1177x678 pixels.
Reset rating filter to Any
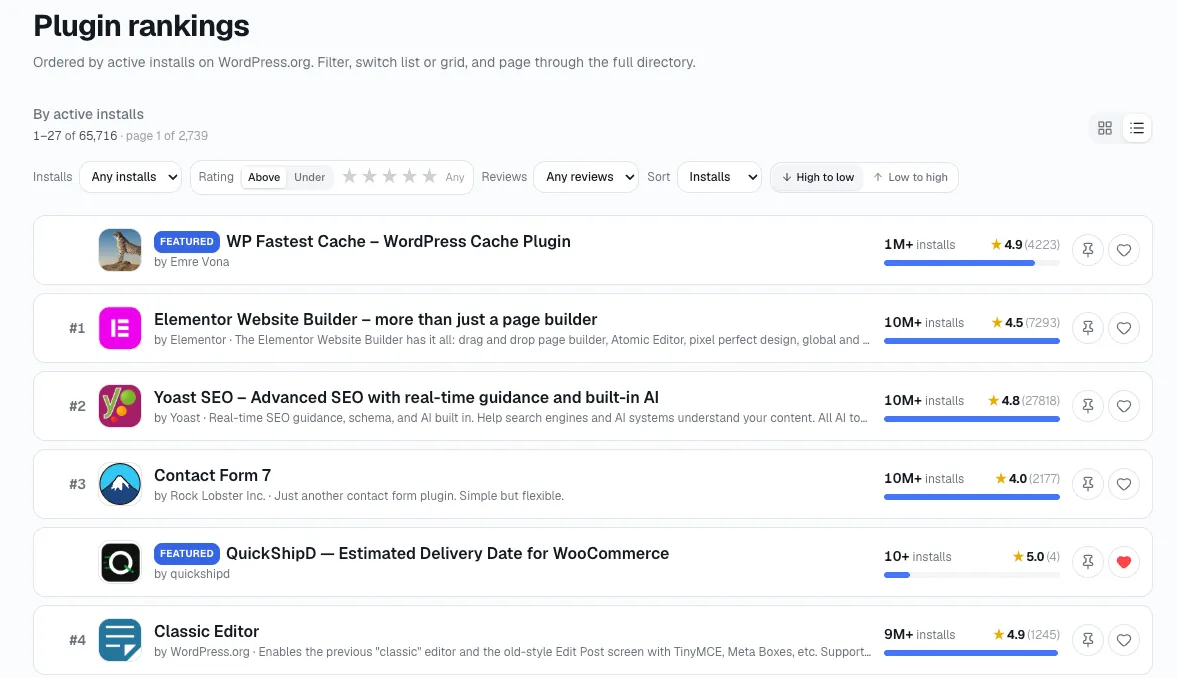[x=455, y=177]
